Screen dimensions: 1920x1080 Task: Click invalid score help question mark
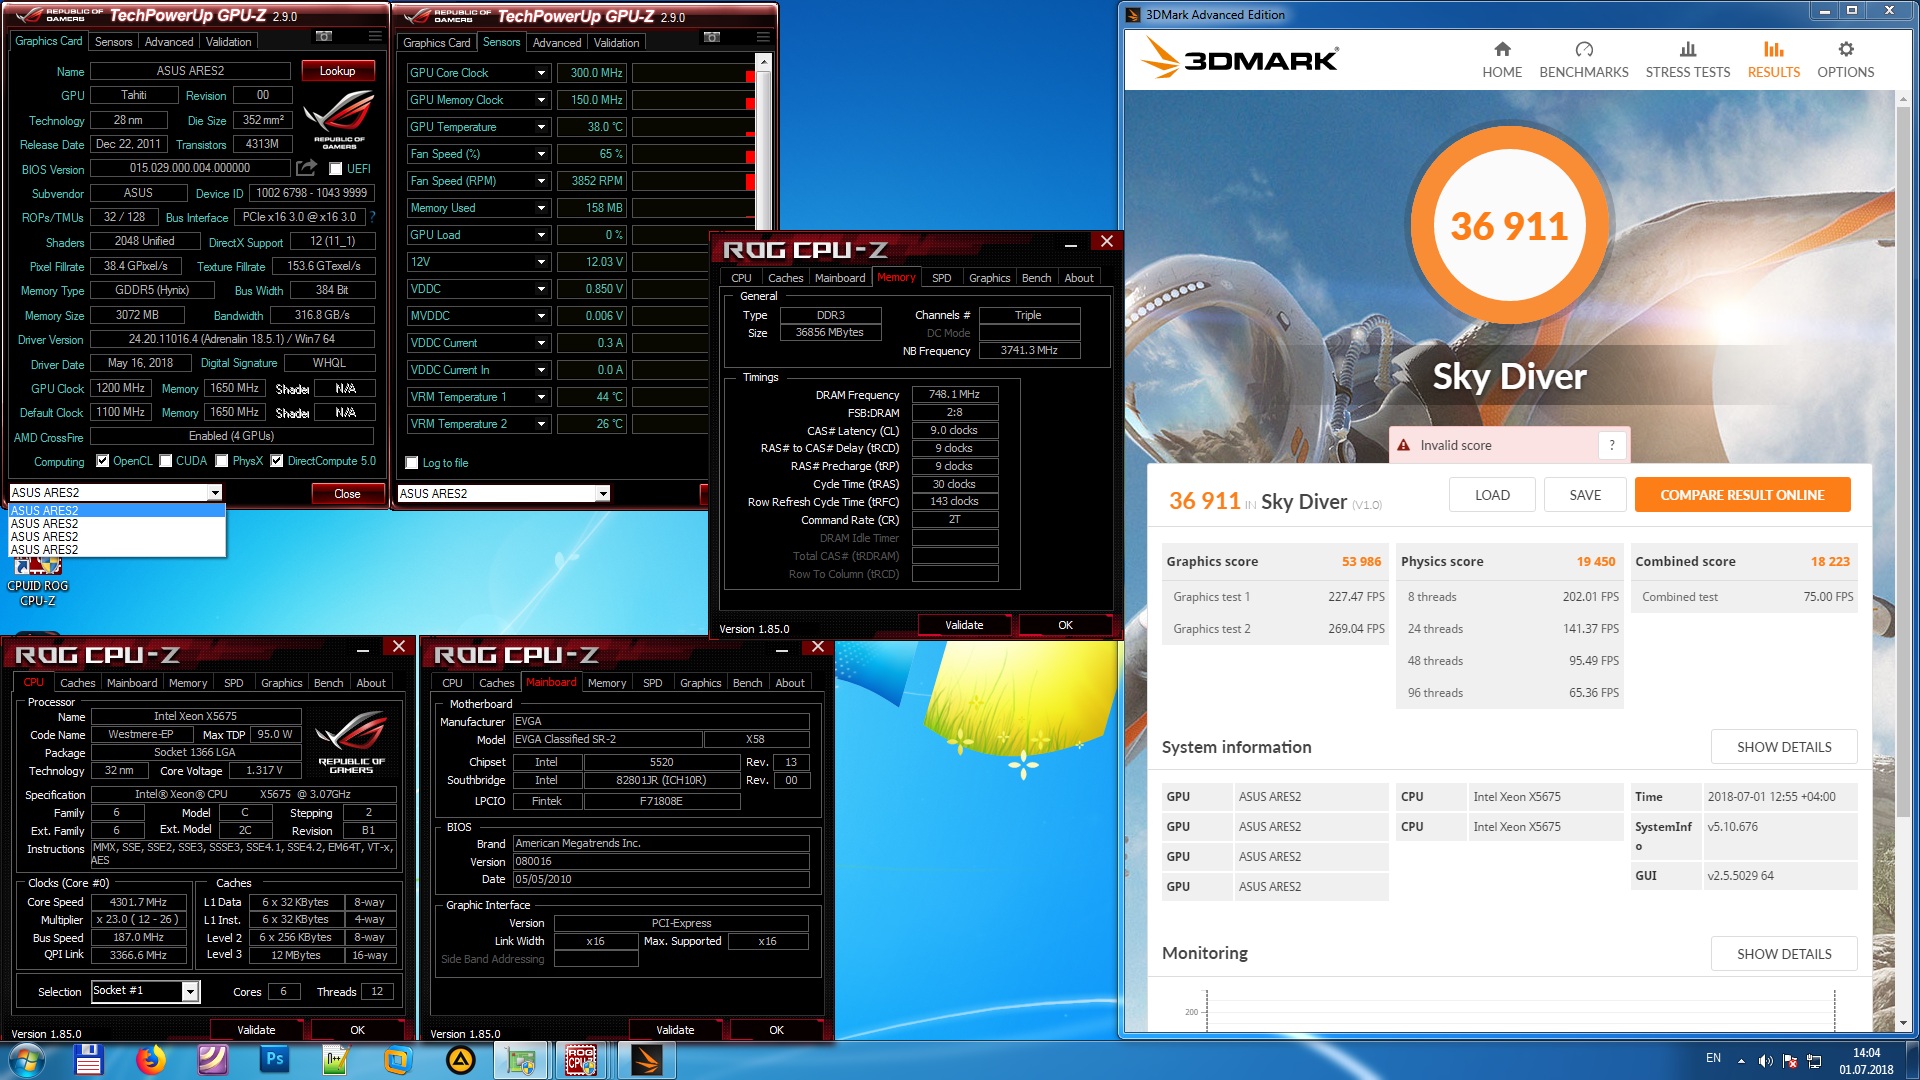click(x=1612, y=445)
